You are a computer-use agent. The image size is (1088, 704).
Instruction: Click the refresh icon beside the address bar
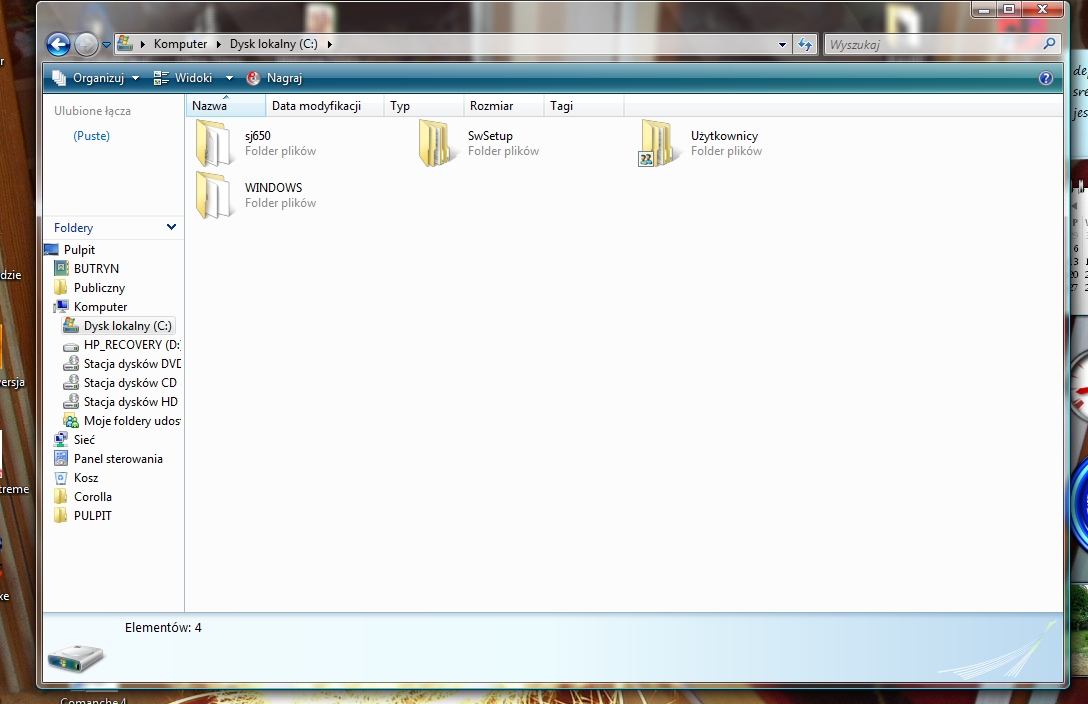pos(804,43)
